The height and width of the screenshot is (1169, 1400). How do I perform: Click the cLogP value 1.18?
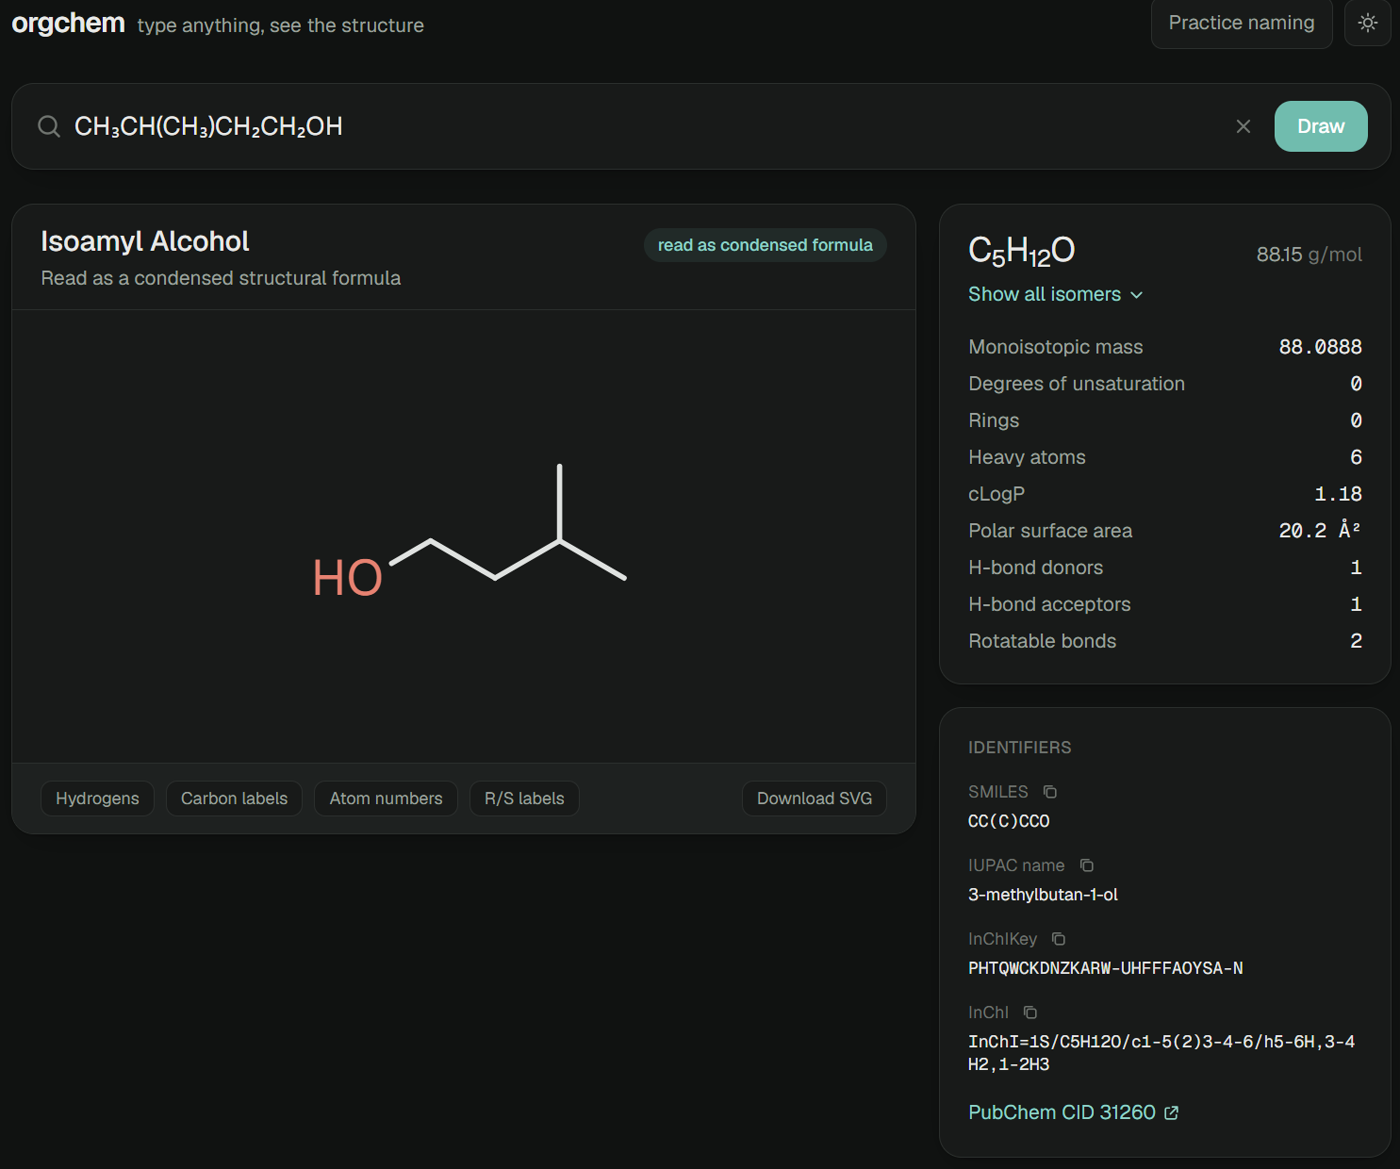click(1338, 494)
